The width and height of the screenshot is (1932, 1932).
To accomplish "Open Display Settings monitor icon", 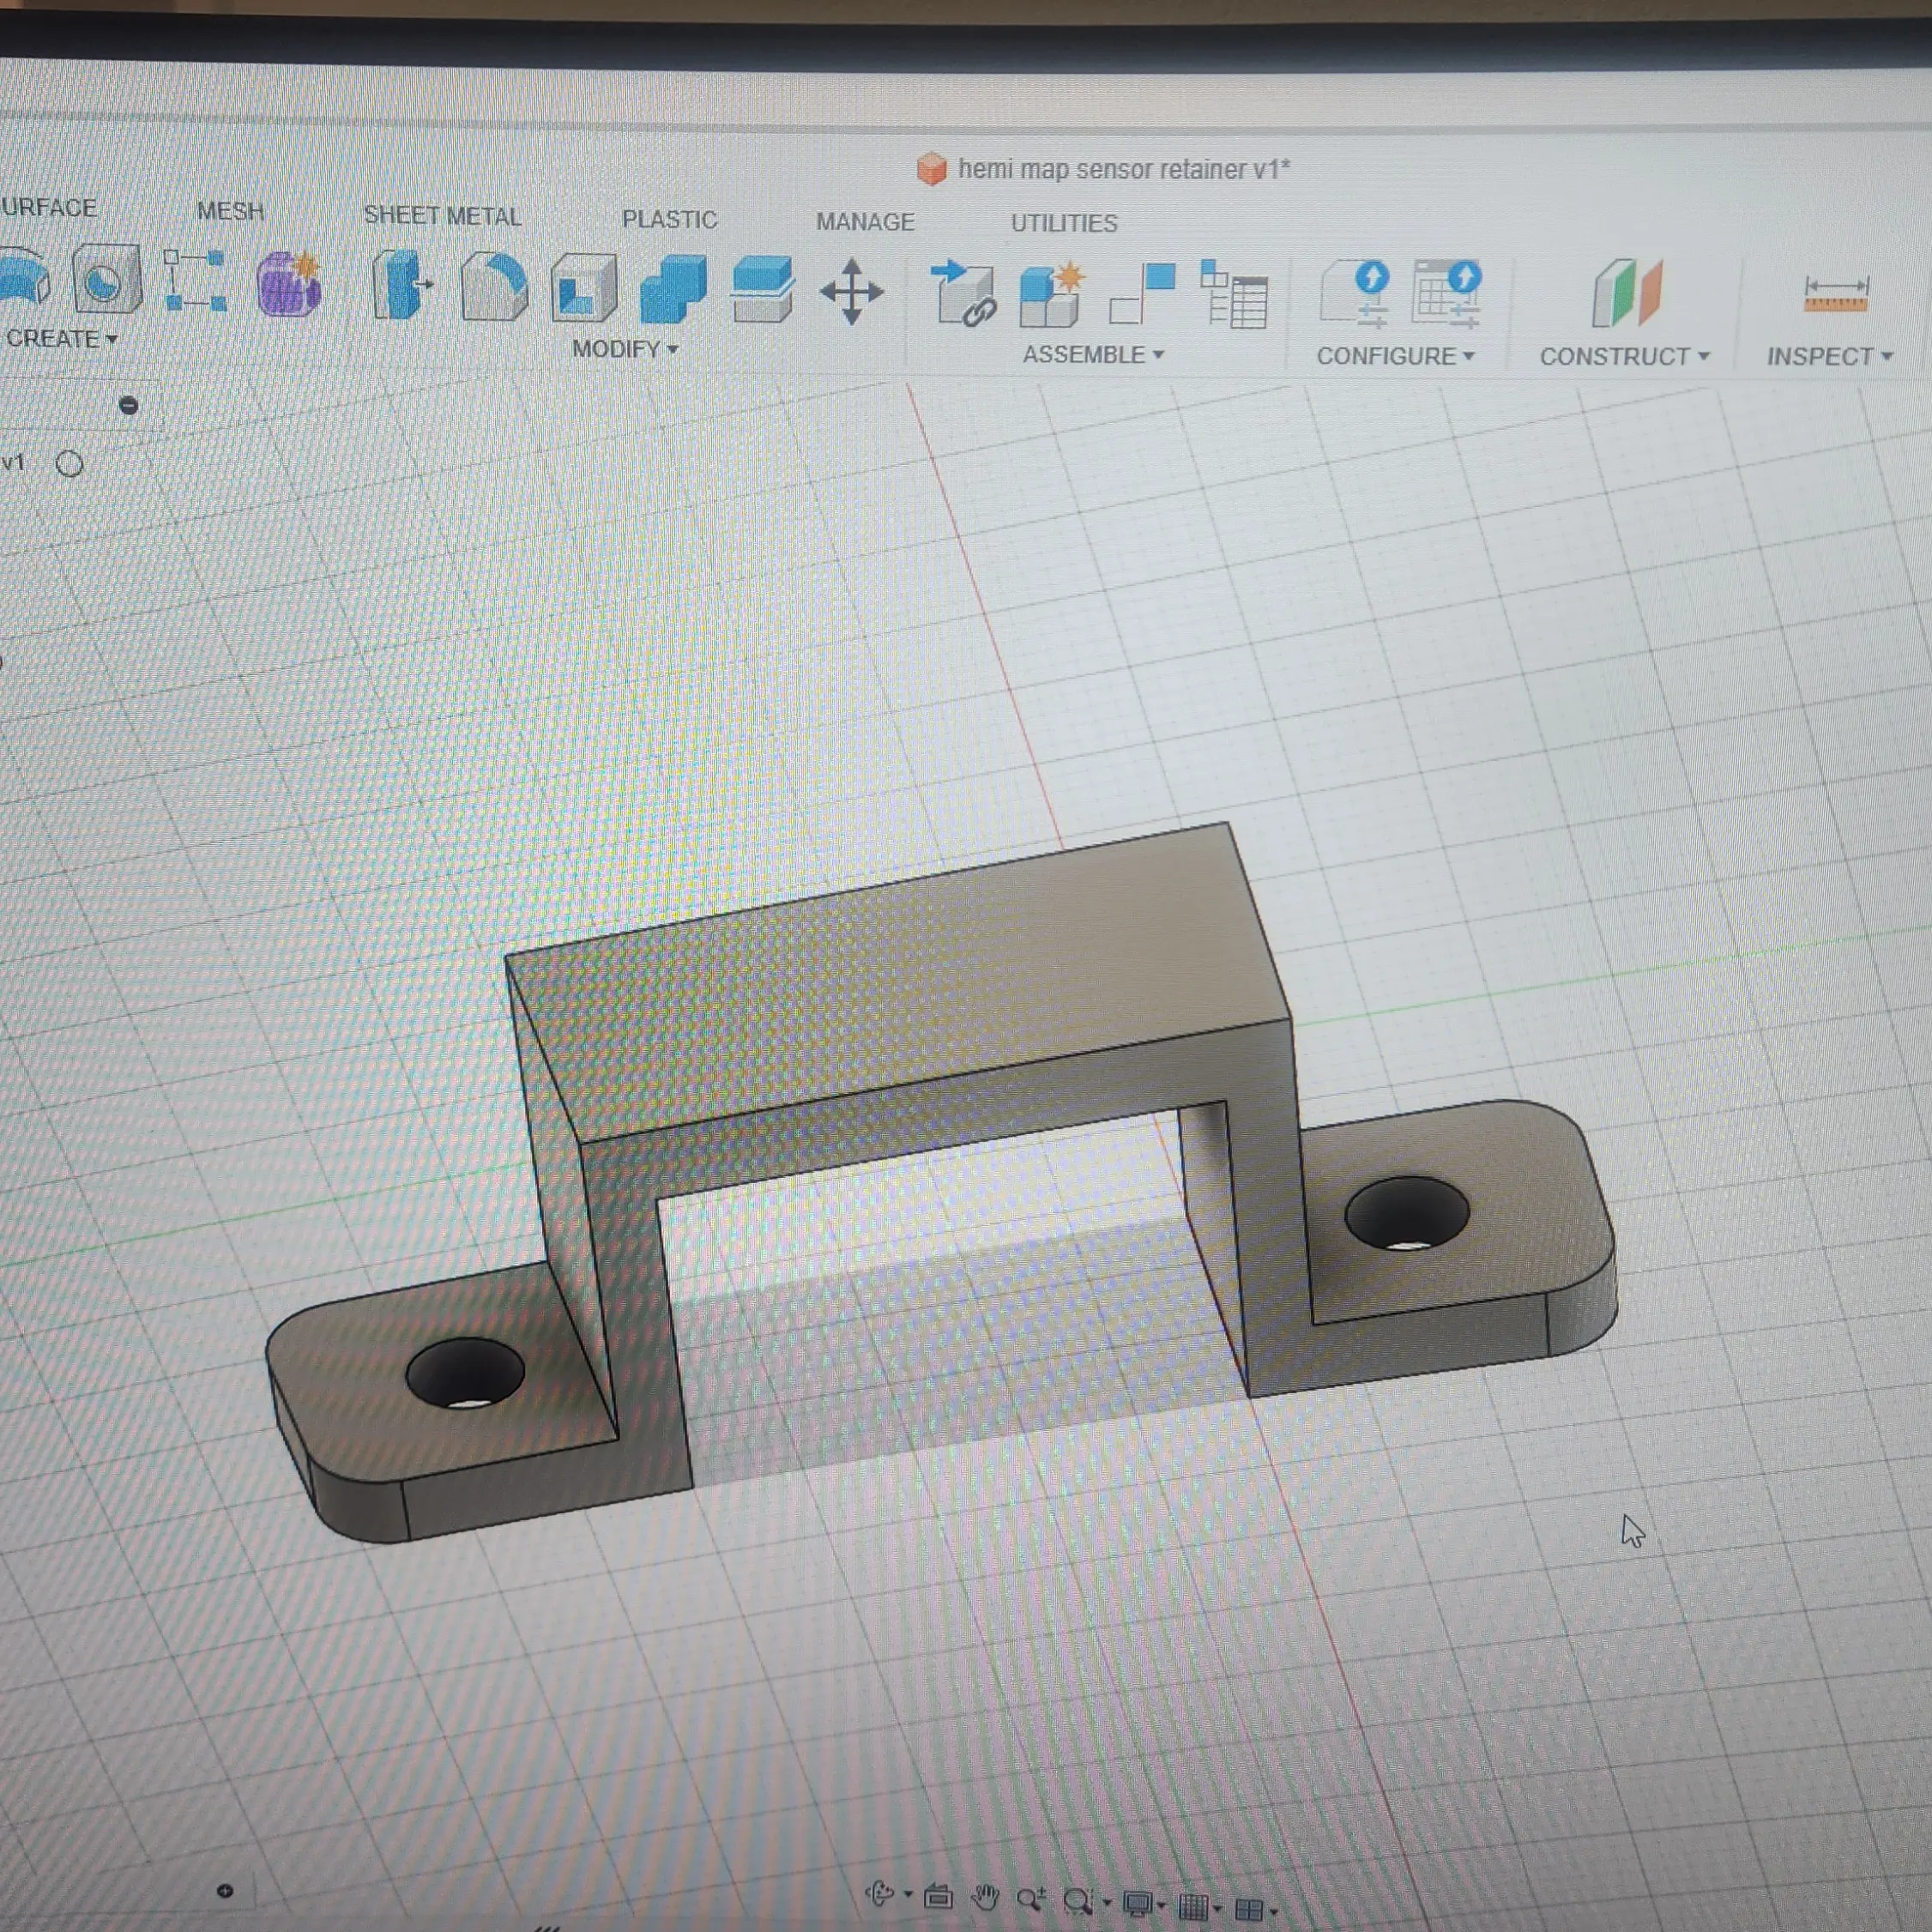I will pyautogui.click(x=1137, y=1903).
